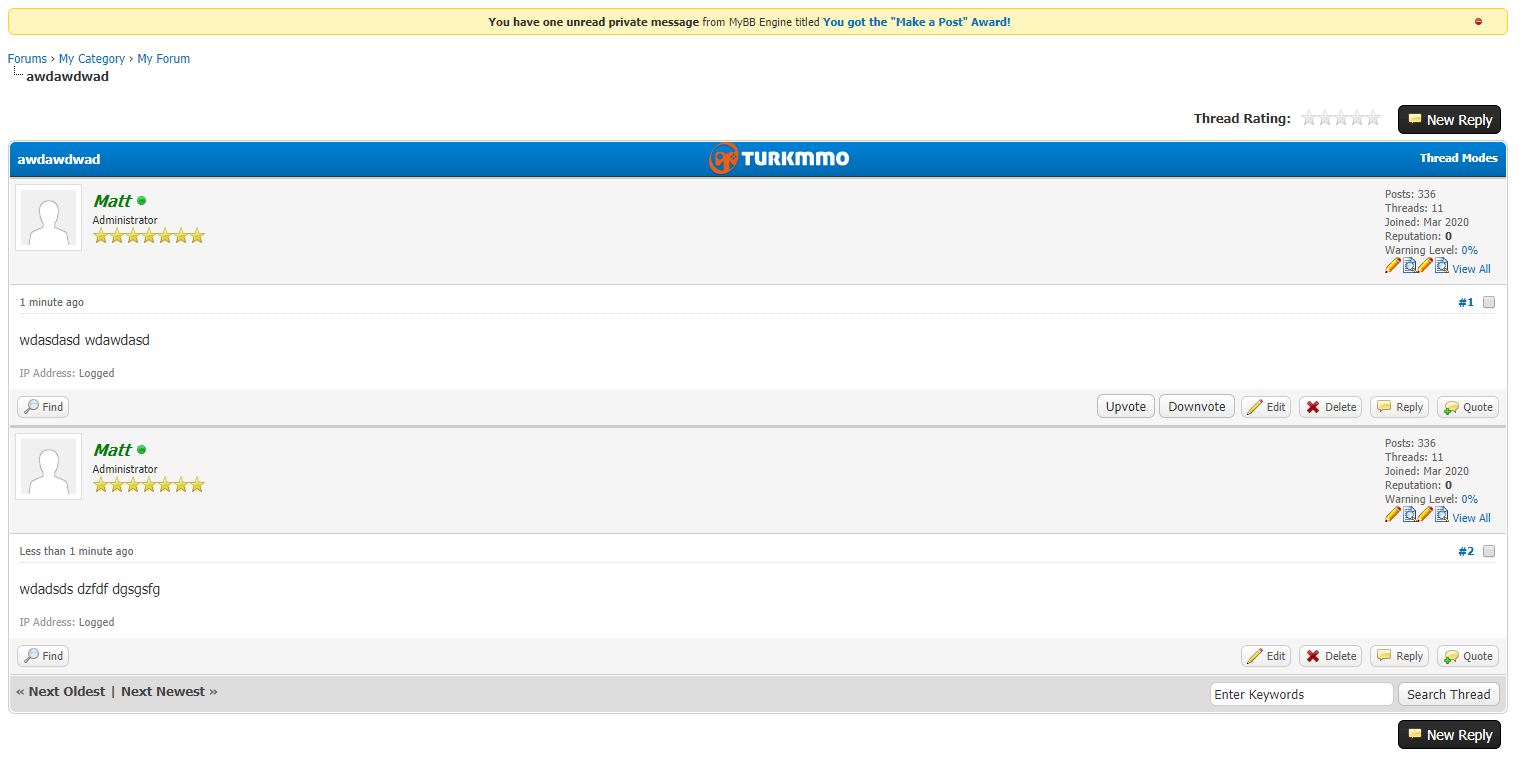Viewport: 1520px width, 765px height.
Task: Click online status dot in post #1
Action: point(141,201)
